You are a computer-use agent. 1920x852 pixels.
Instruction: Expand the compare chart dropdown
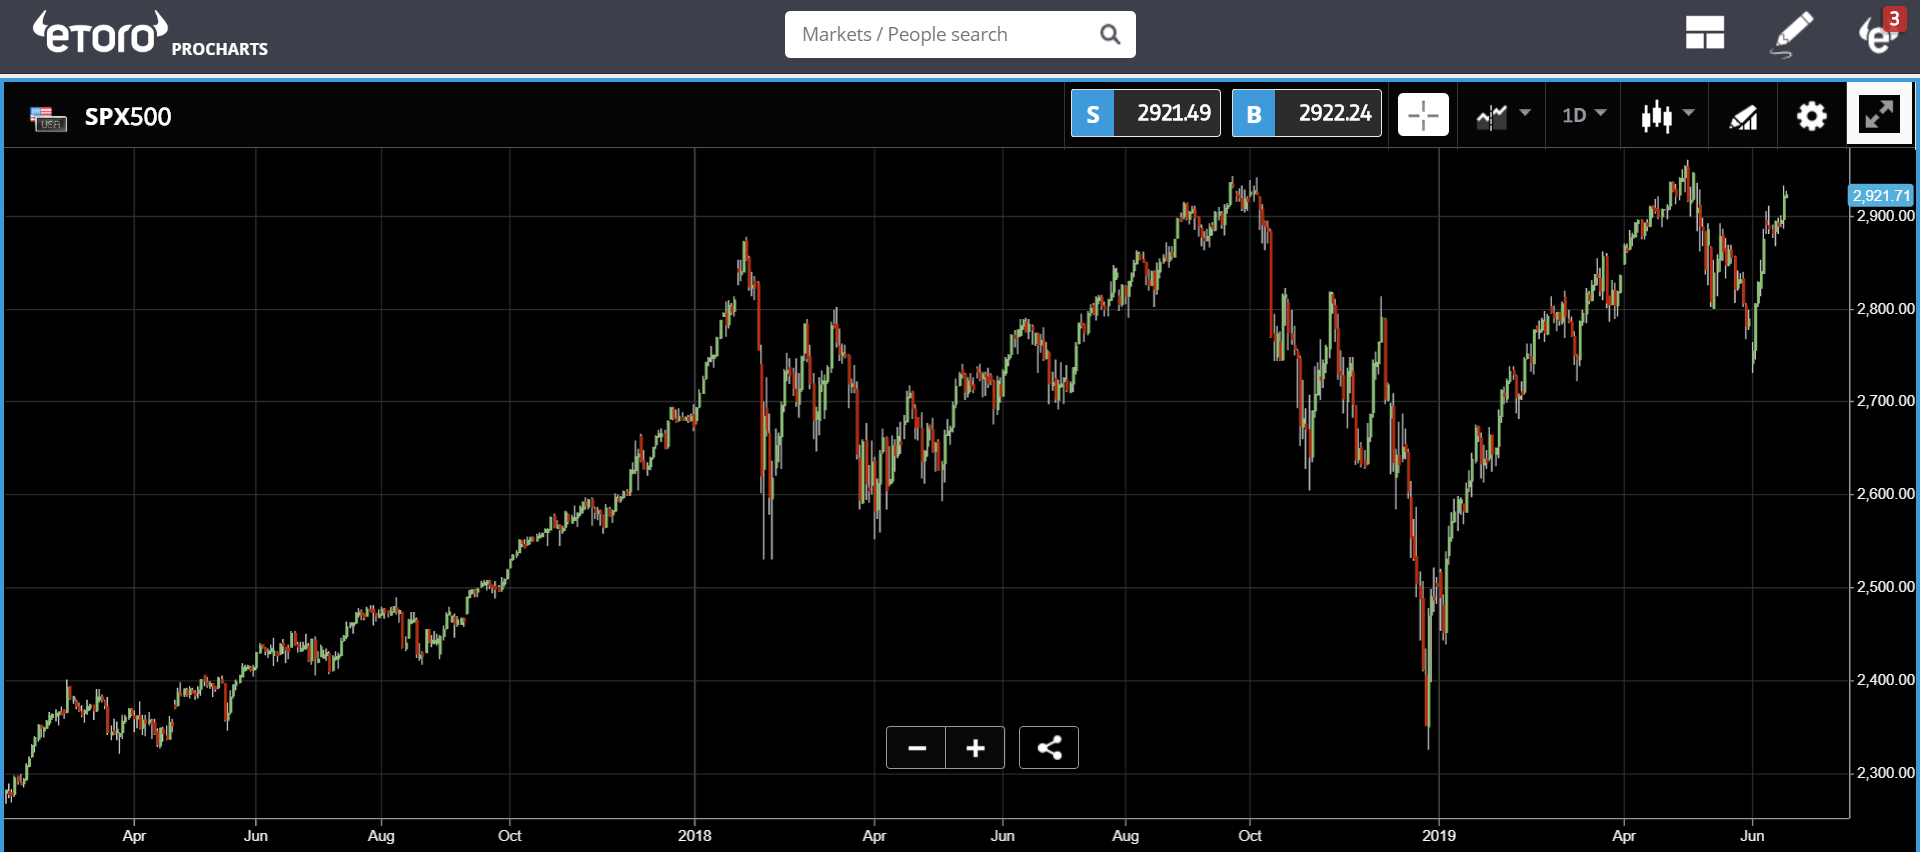[x=1503, y=116]
